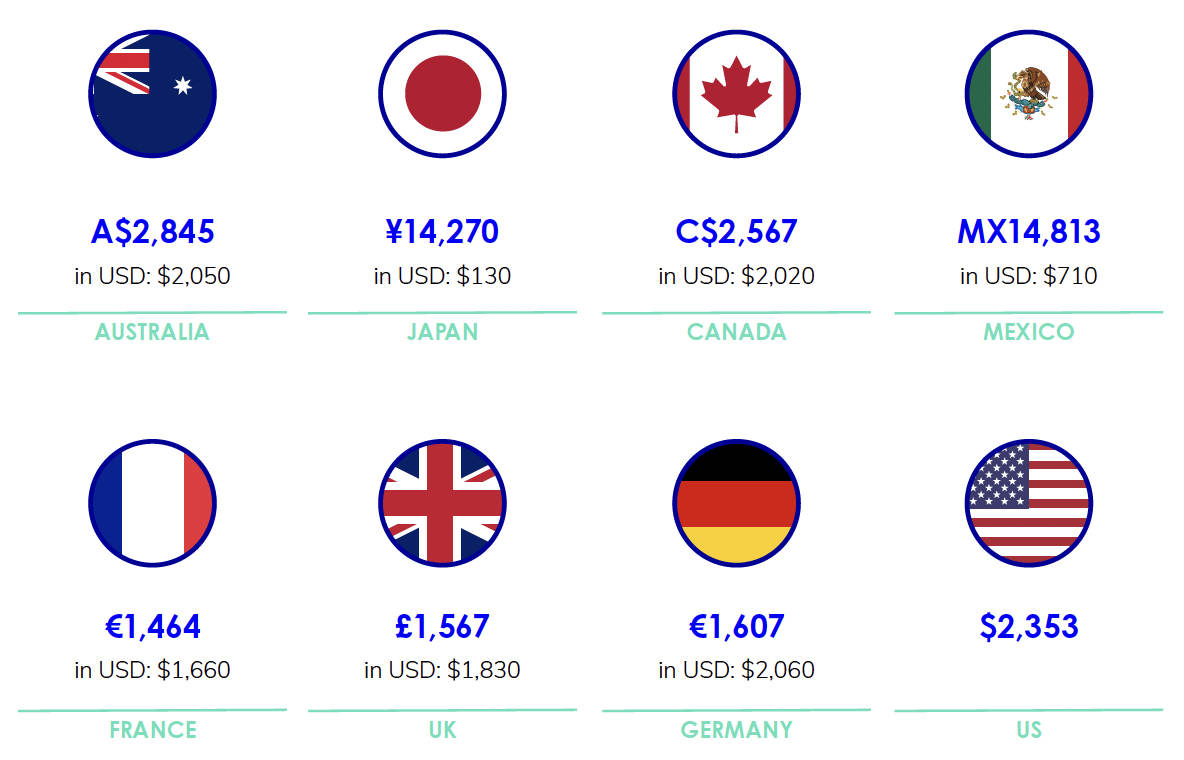Click the MX14,813 amount
This screenshot has width=1184, height=760.
tap(1028, 232)
